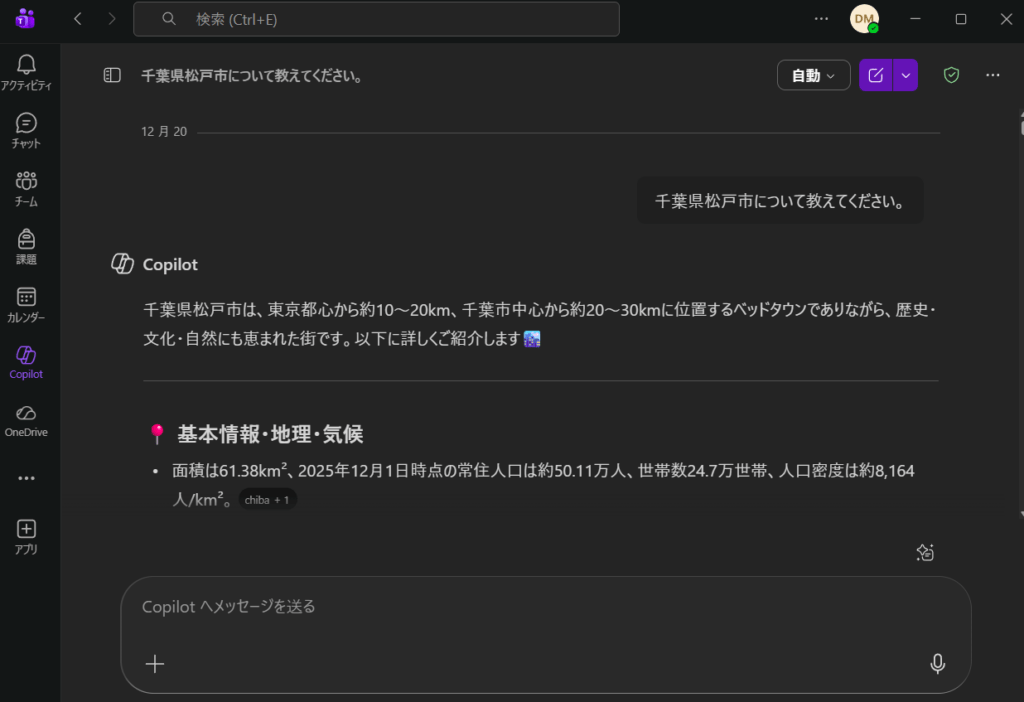Viewport: 1024px width, 702px height.
Task: Expand the arrow beside new chat button
Action: tap(906, 75)
